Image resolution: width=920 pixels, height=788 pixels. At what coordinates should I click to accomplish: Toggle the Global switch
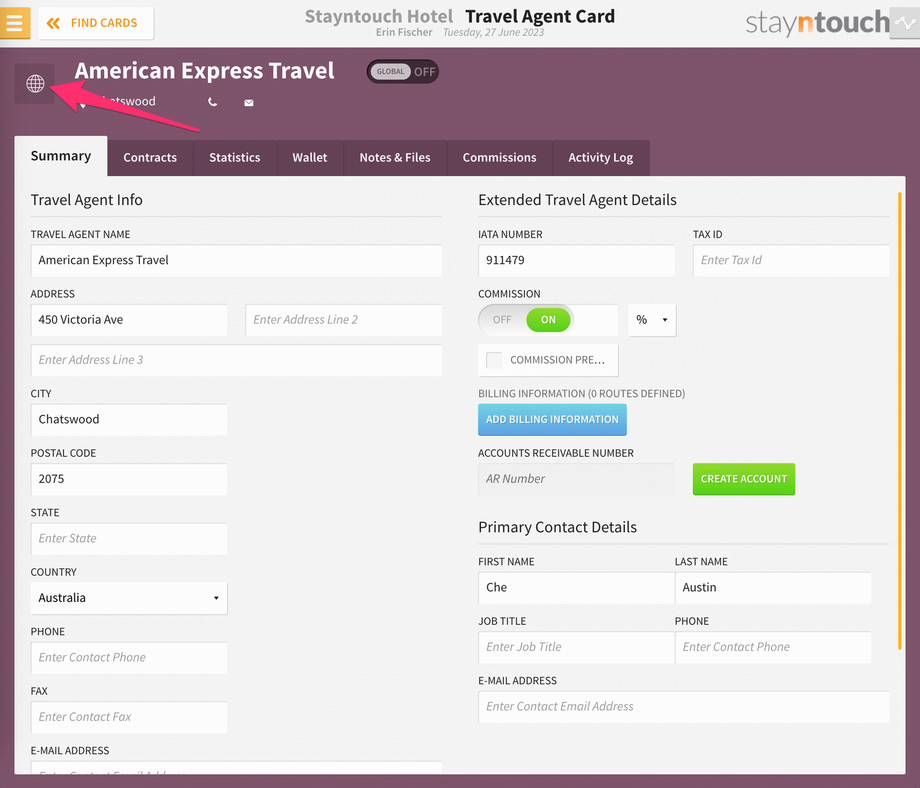[x=402, y=72]
